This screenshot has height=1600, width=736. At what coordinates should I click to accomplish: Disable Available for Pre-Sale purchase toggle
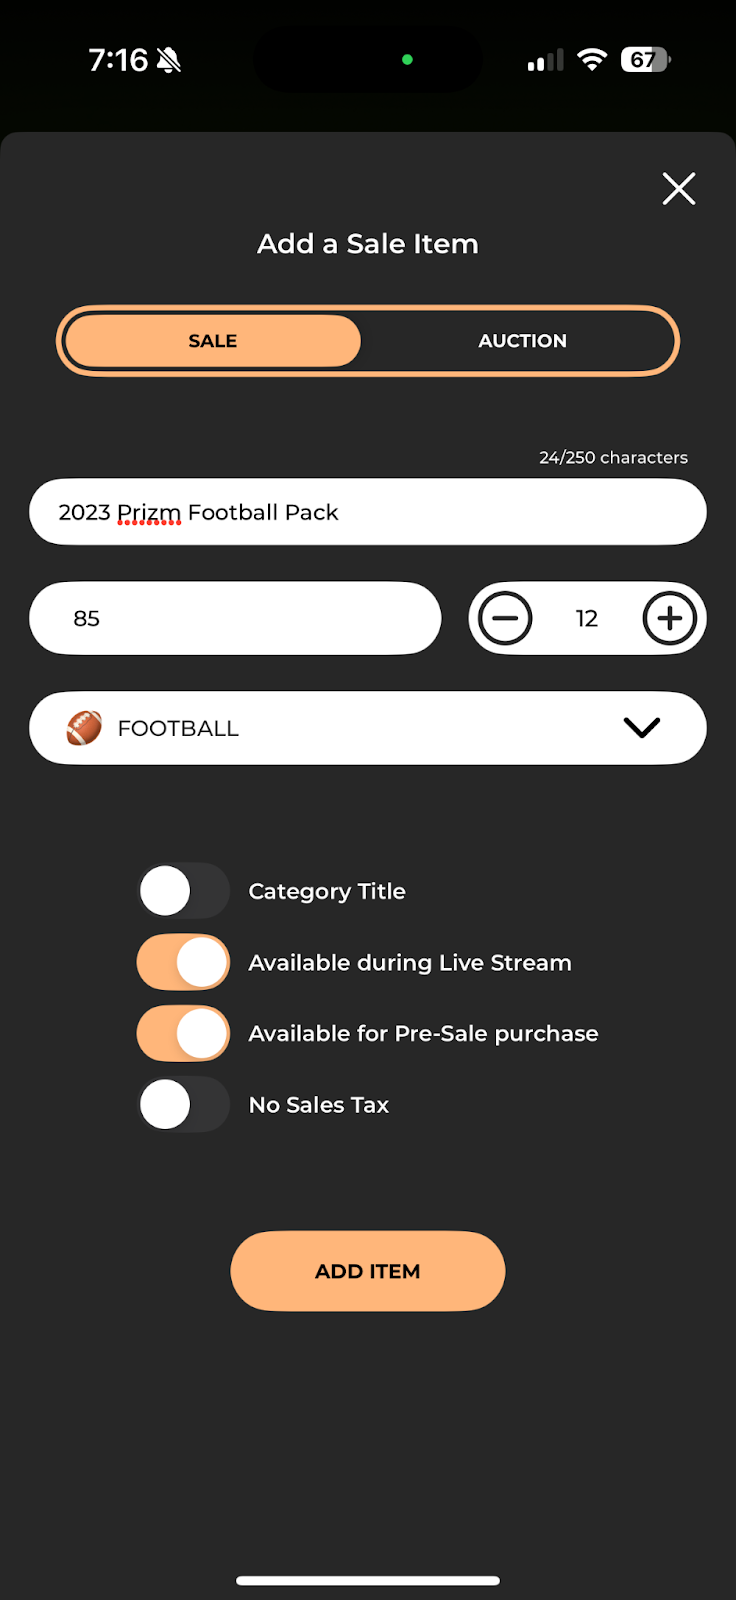pos(184,1033)
